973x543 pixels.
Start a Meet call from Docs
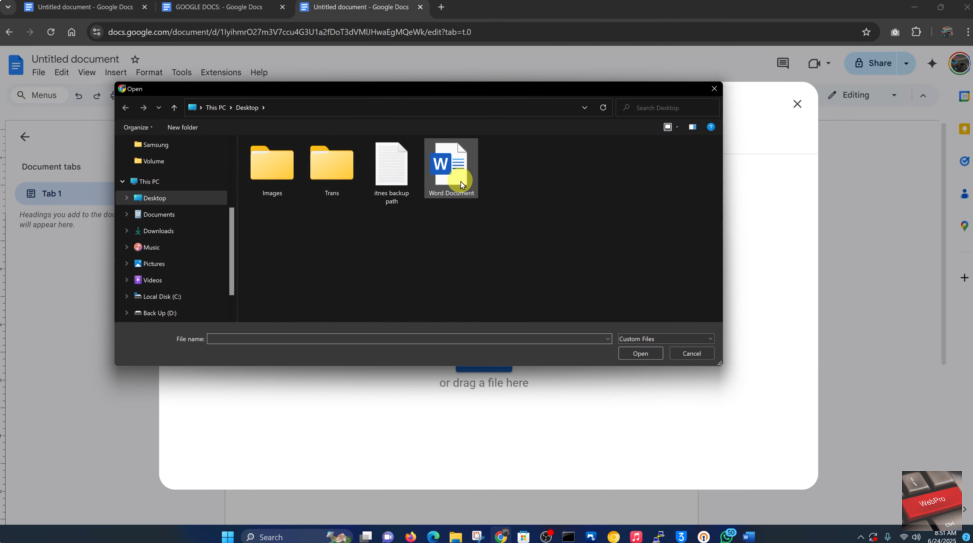(814, 63)
